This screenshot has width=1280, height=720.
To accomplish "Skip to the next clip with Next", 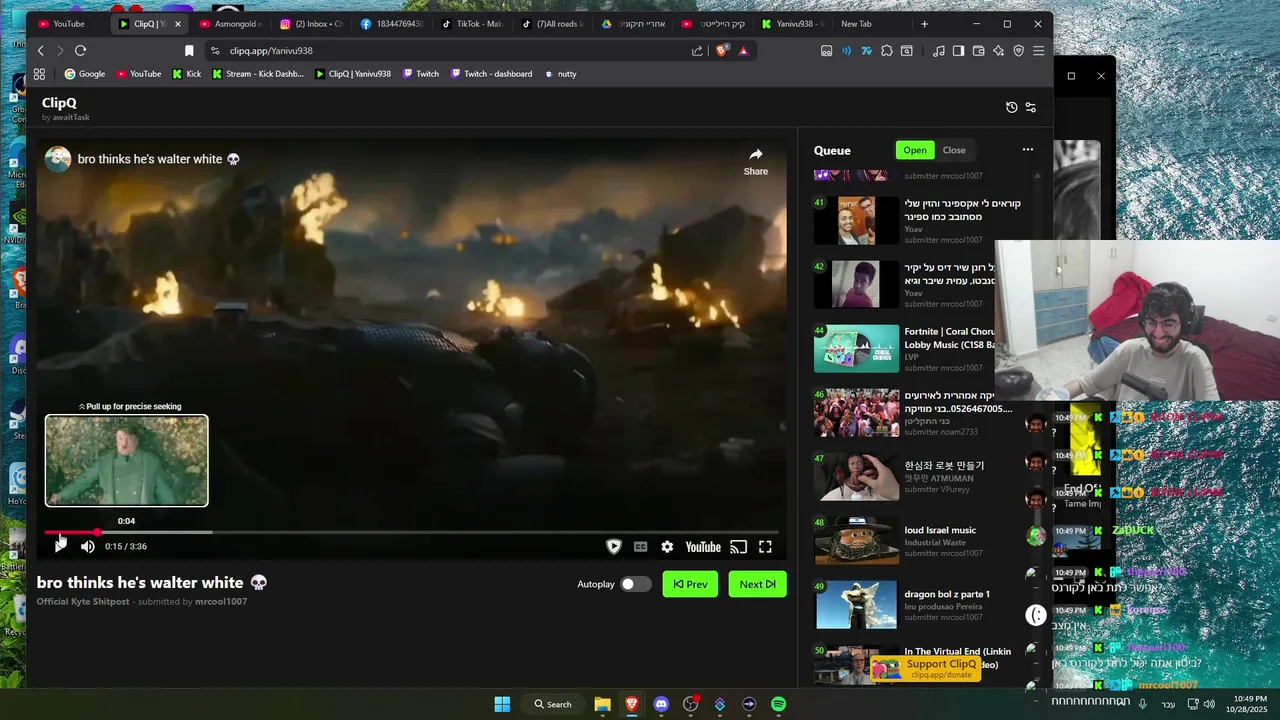I will click(758, 584).
